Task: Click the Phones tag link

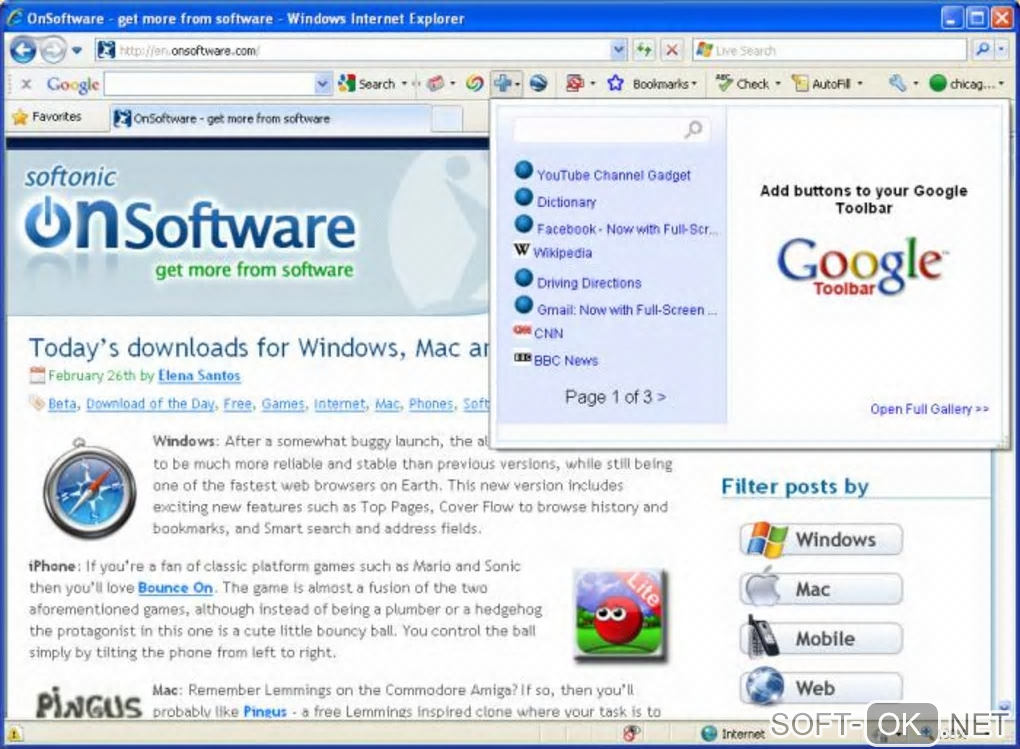Action: [431, 404]
